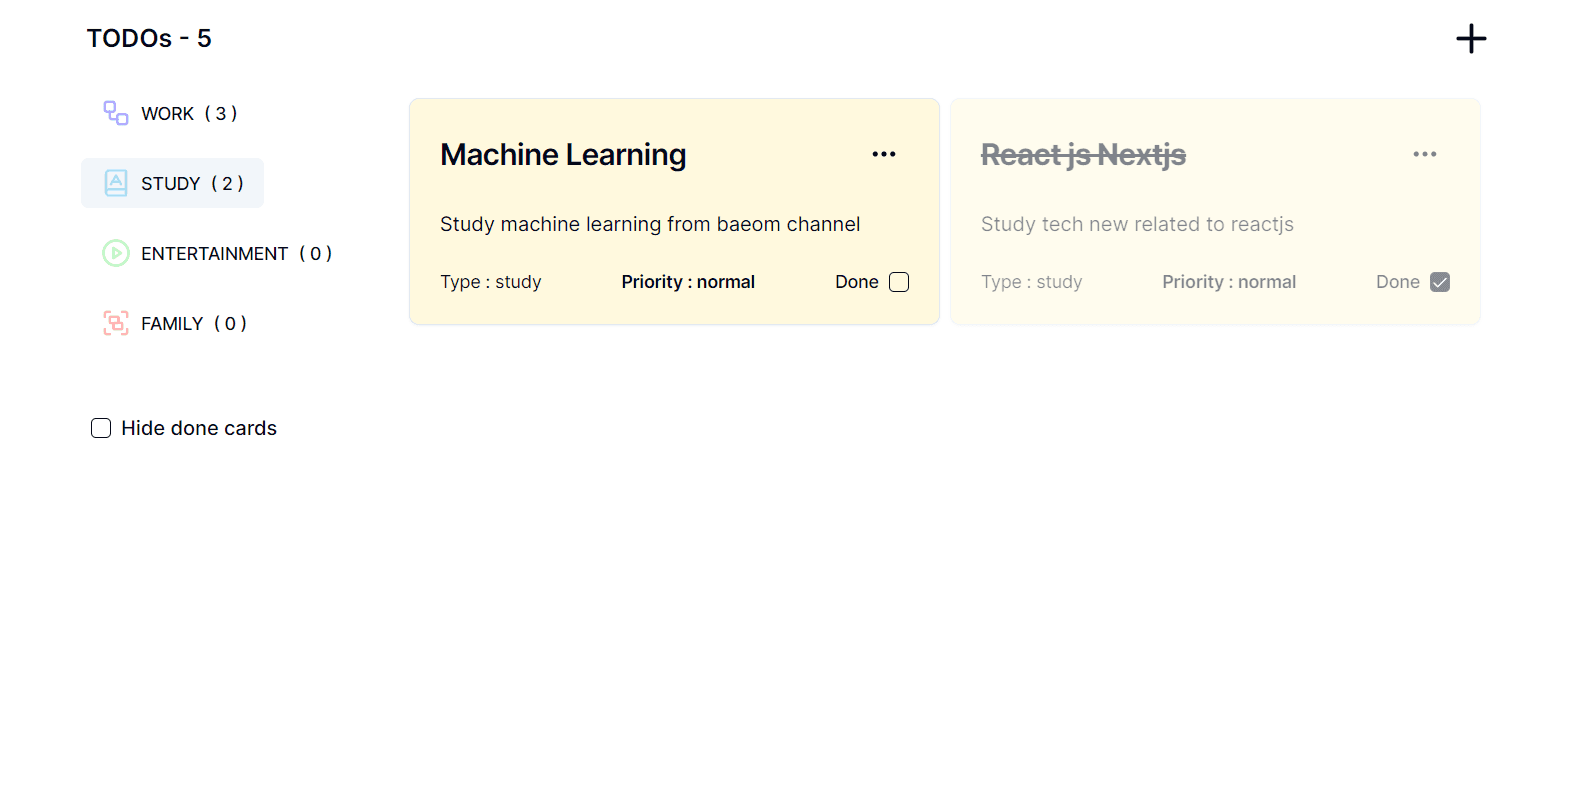Click the Machine Learning card description text
This screenshot has width=1575, height=787.
click(650, 224)
